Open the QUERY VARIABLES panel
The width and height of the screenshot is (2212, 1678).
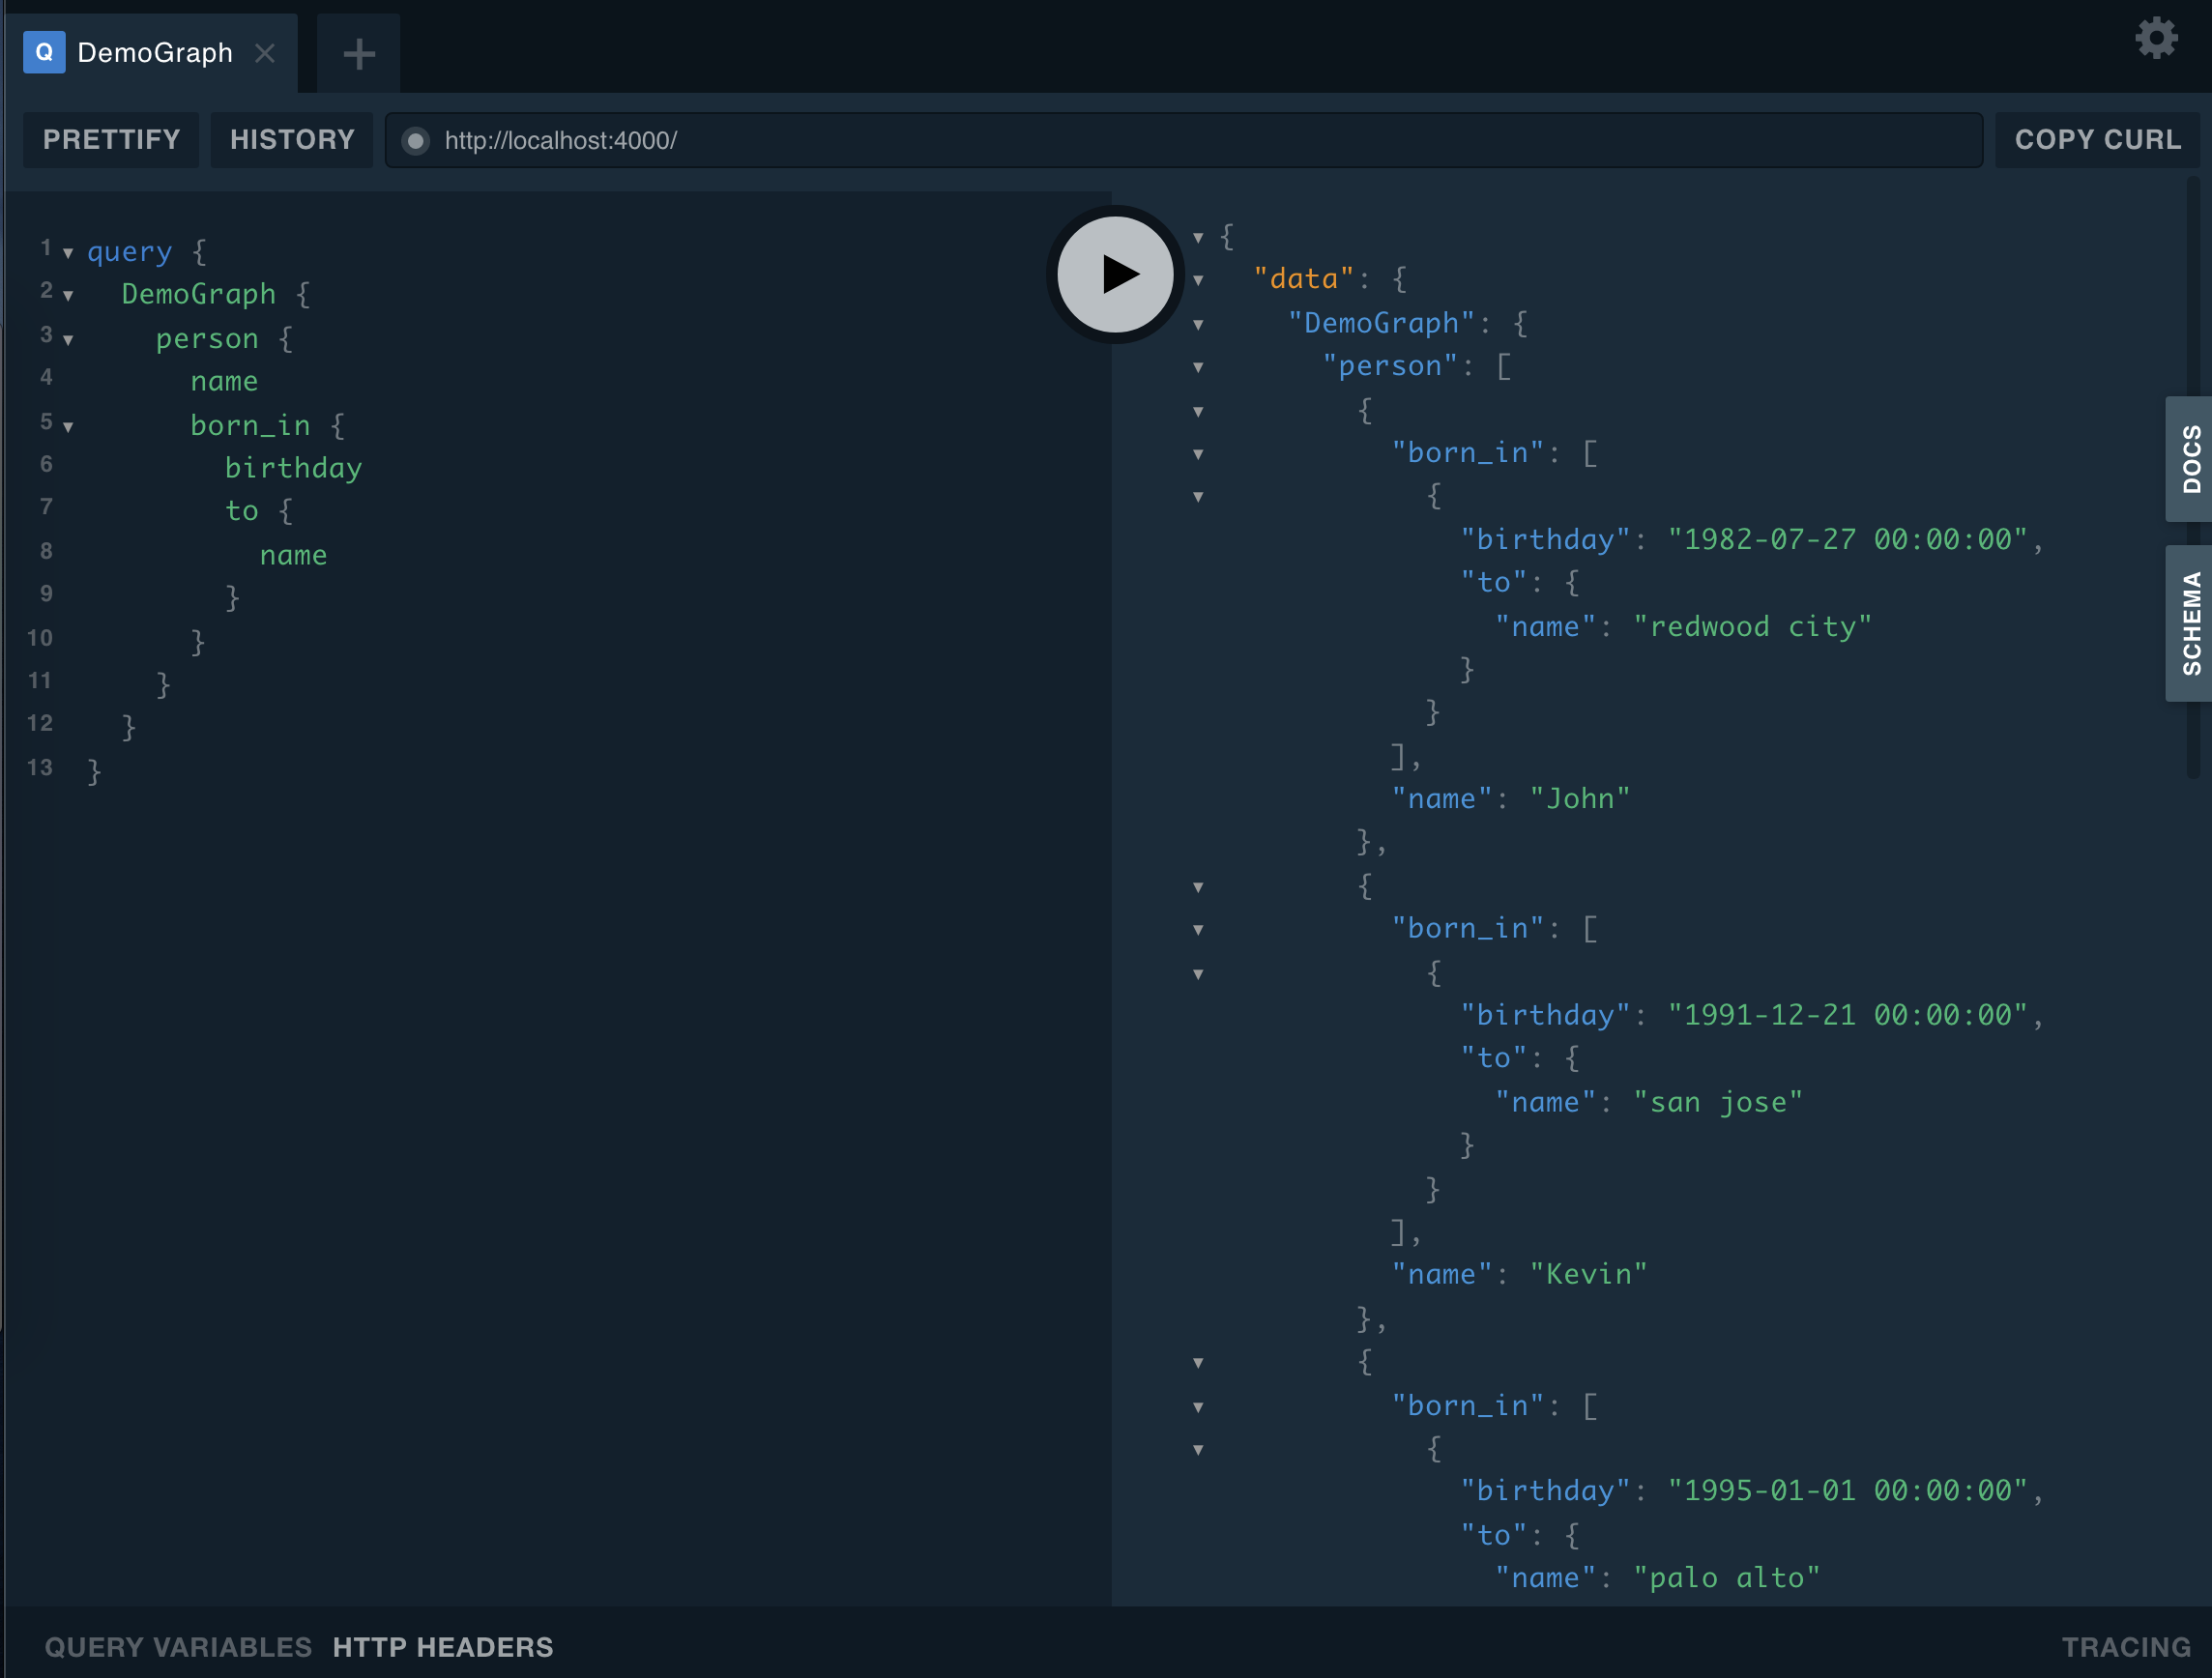point(178,1647)
